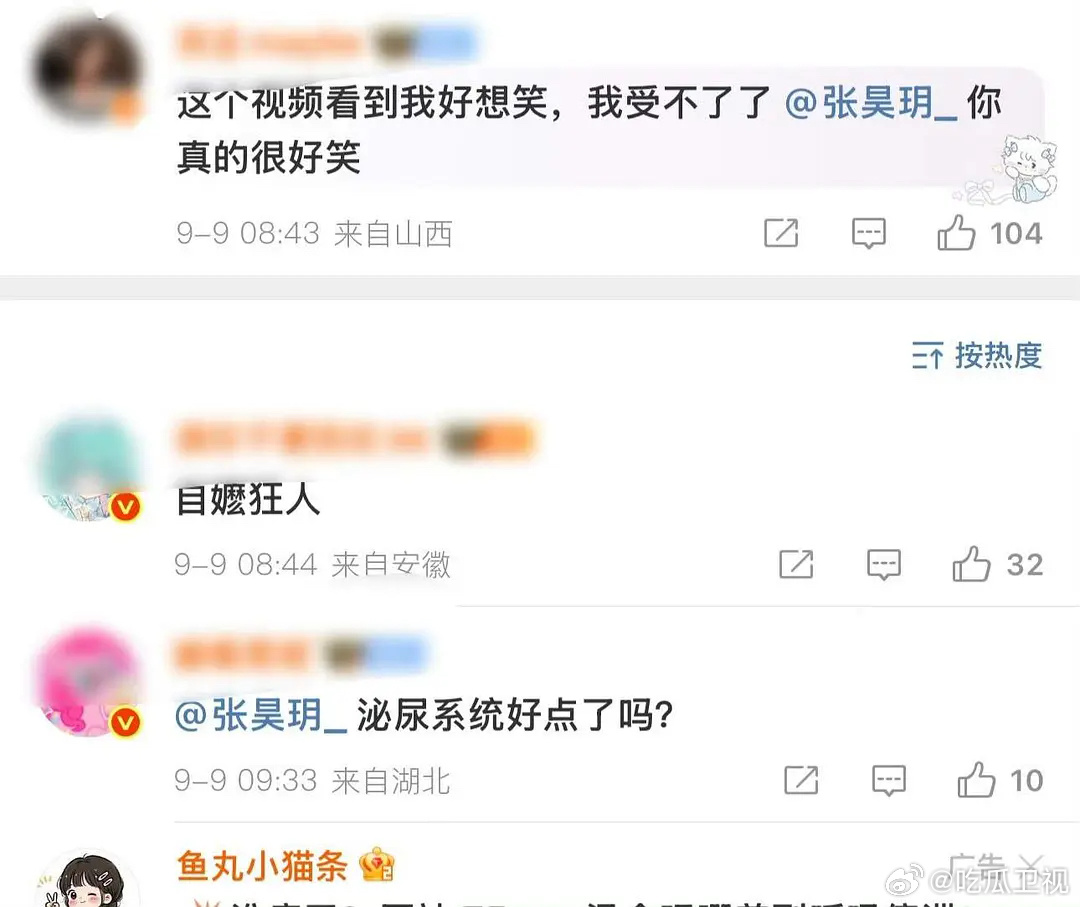1080x907 pixels.
Task: Share the 09:33 Hubei comment
Action: coord(801,780)
